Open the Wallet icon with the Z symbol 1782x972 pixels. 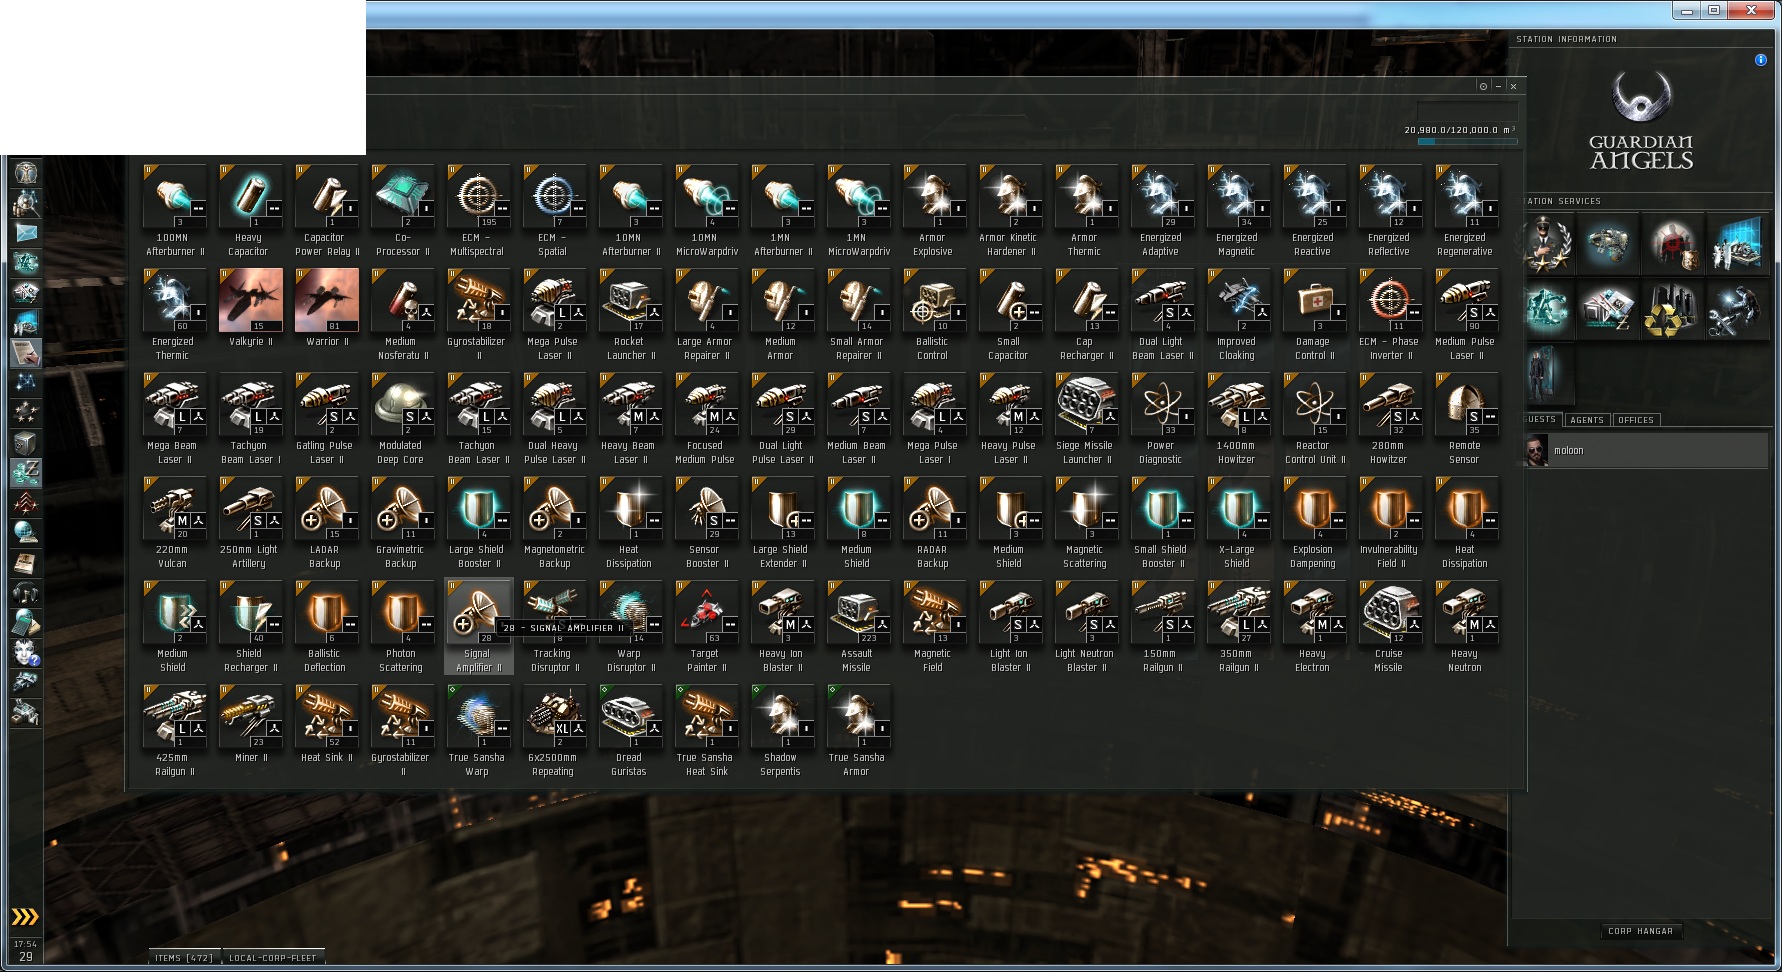click(25, 471)
